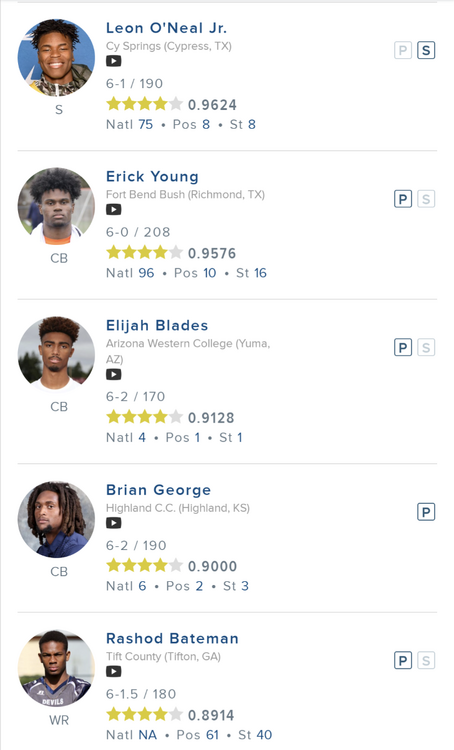Click Rashod Bateman's name link
The height and width of the screenshot is (750, 454).
click(172, 639)
